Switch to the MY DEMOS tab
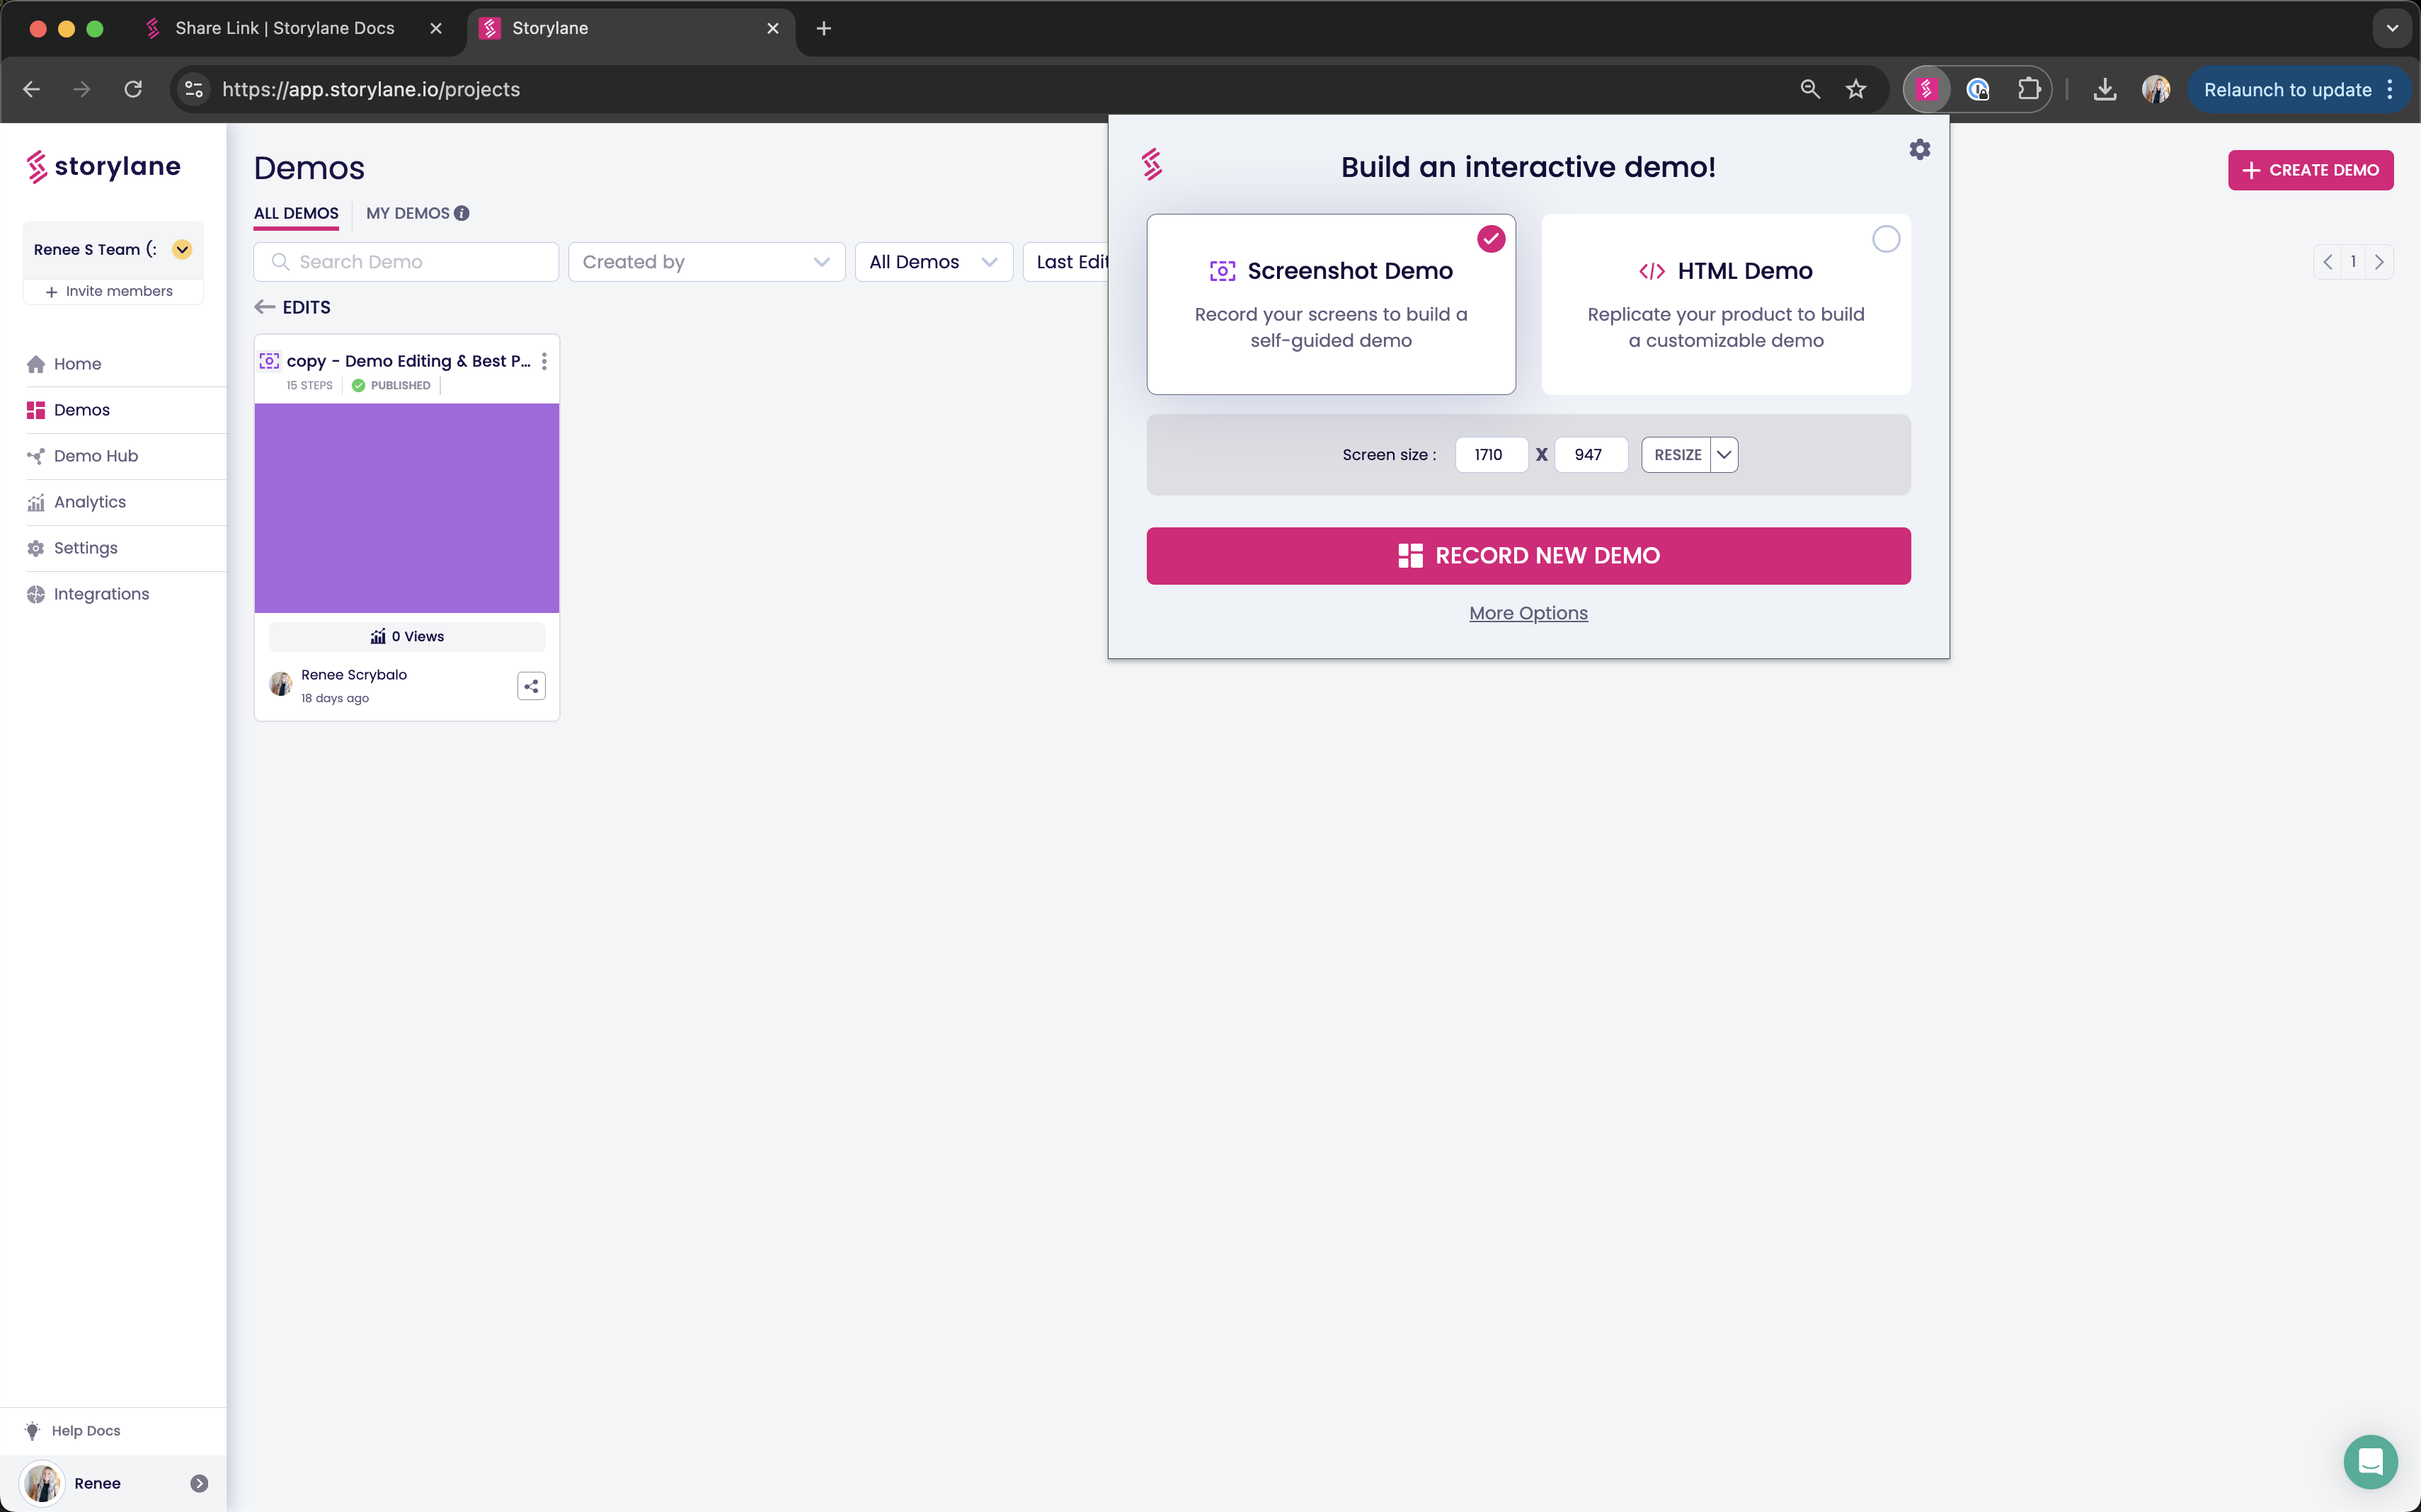The image size is (2421, 1512). click(x=408, y=213)
